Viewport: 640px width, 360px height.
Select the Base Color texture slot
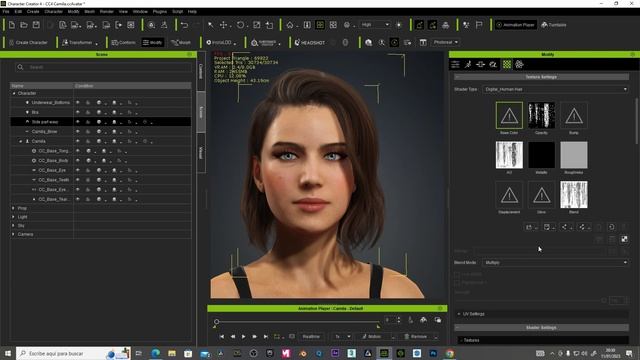click(x=509, y=116)
